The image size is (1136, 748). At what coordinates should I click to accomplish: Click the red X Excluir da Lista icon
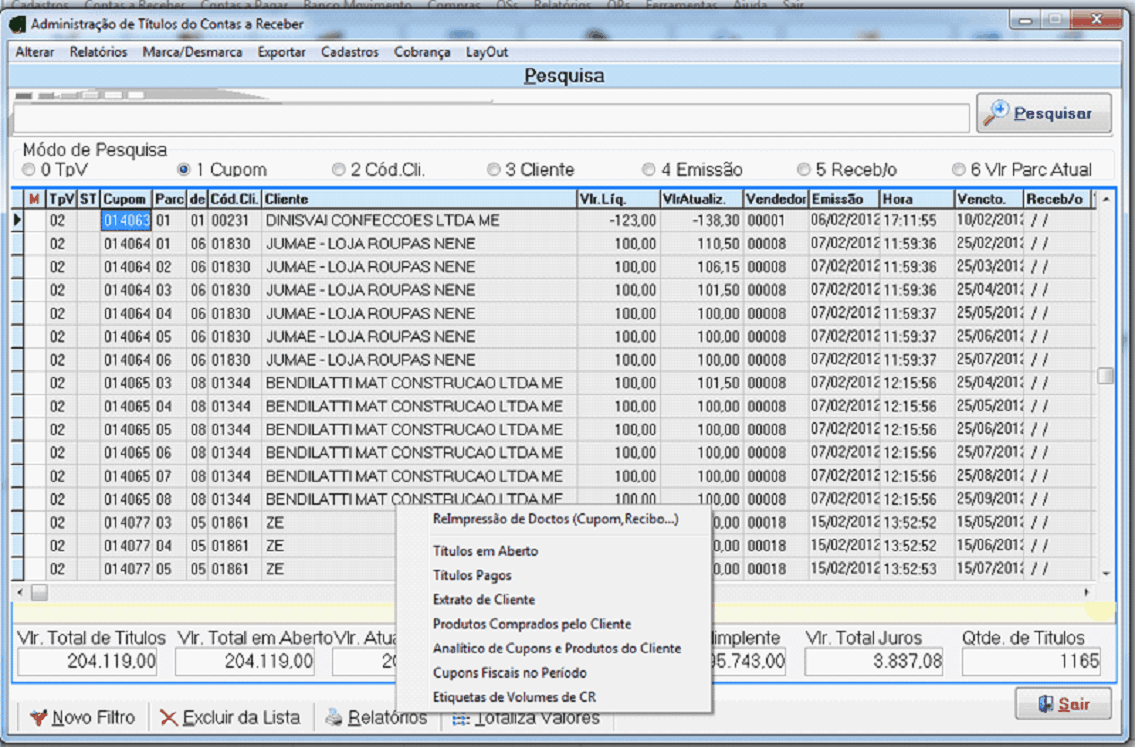pyautogui.click(x=169, y=717)
